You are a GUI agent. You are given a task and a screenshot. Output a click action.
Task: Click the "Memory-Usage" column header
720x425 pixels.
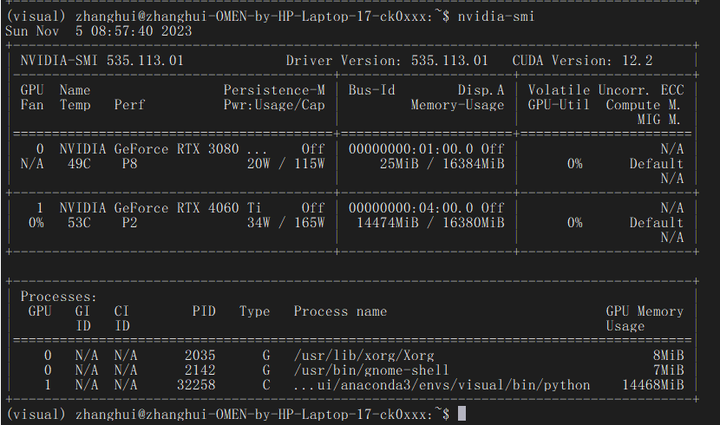point(457,105)
